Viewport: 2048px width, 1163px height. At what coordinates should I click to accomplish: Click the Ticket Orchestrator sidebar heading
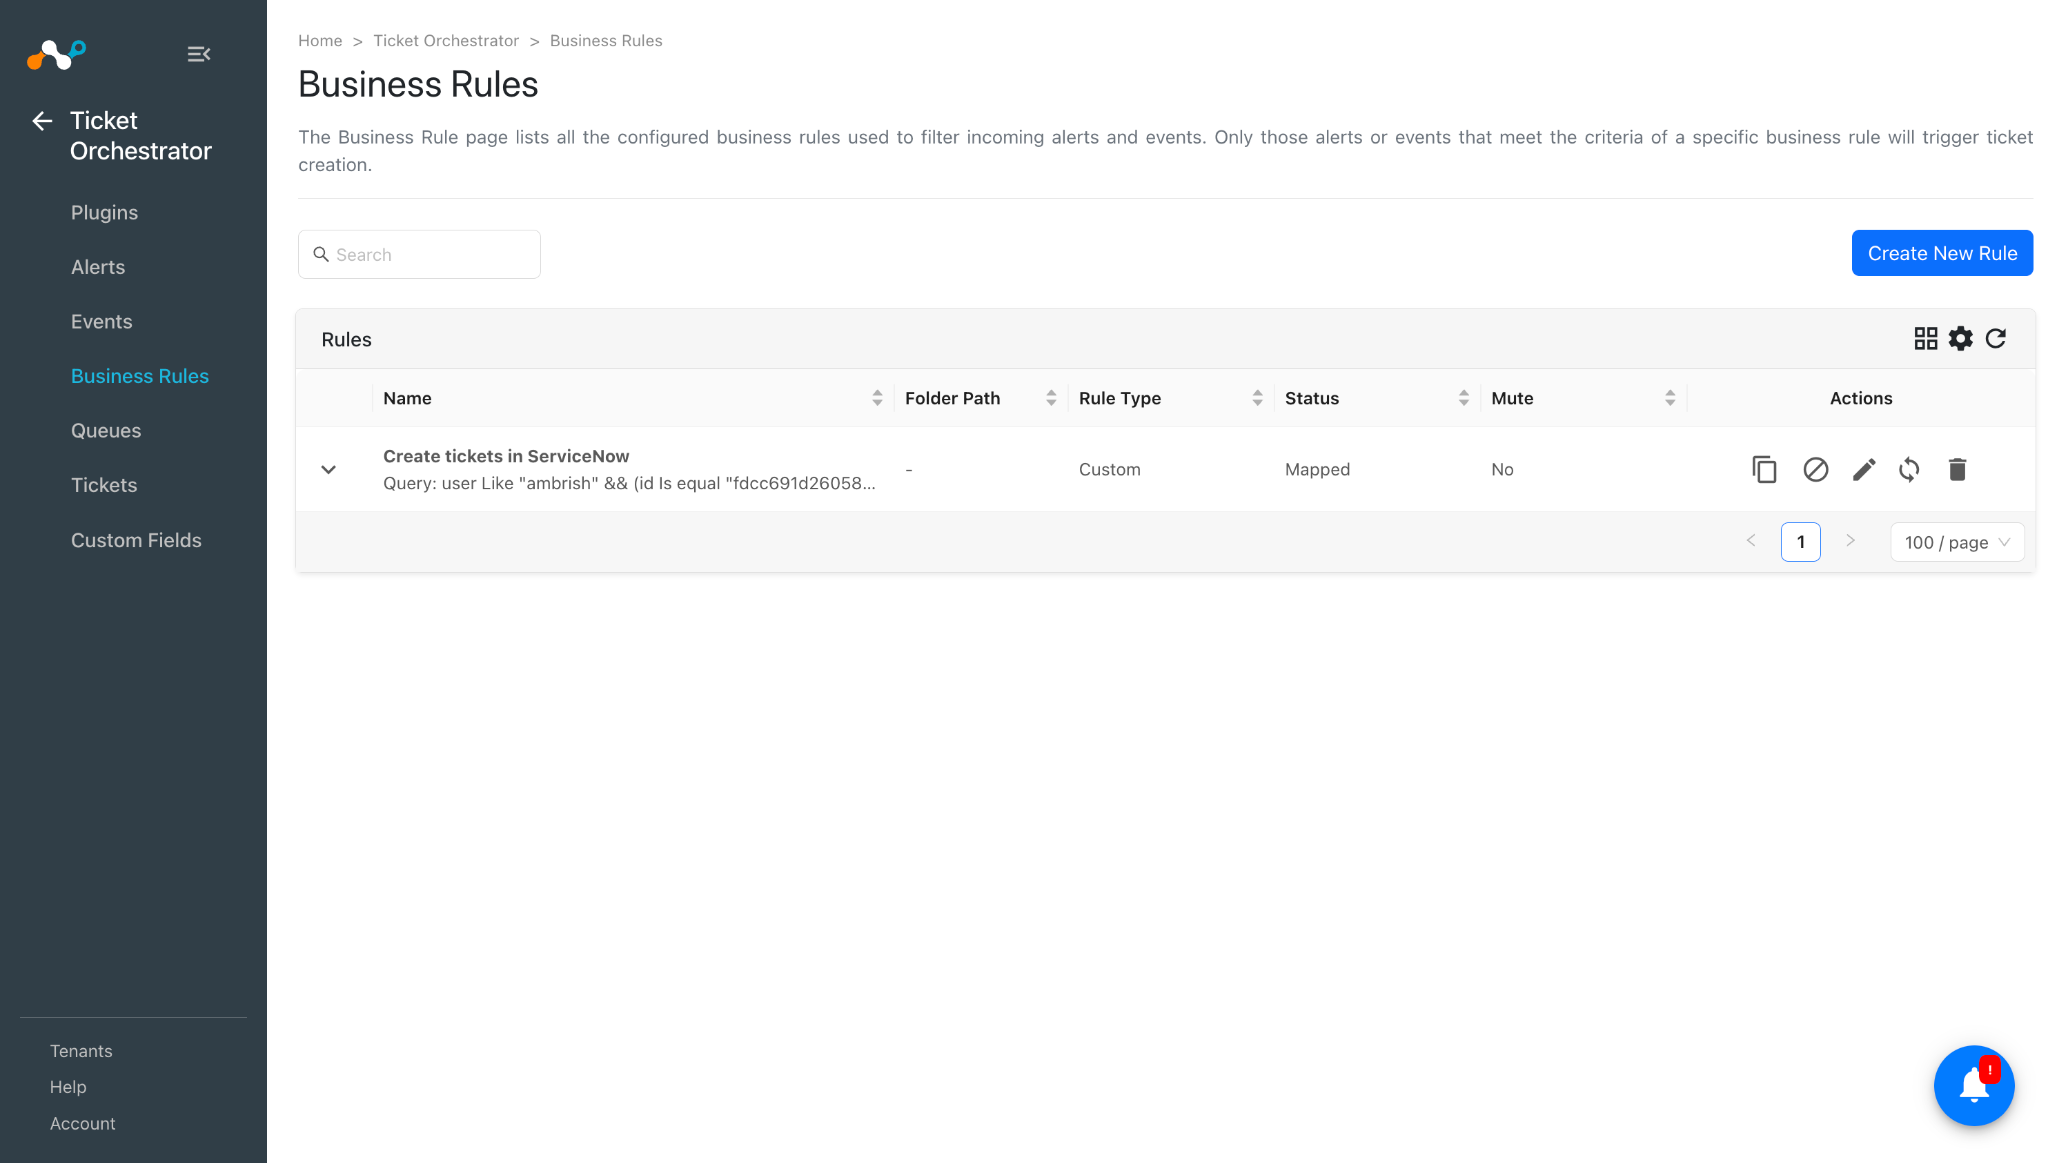tap(141, 136)
